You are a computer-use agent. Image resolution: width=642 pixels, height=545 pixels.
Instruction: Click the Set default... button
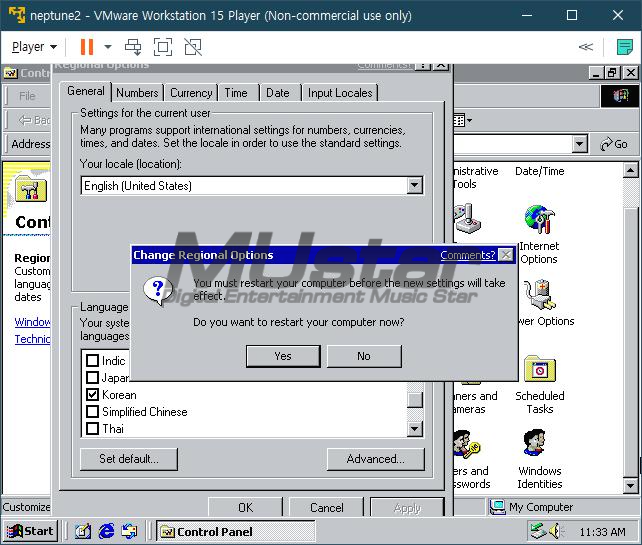129,459
